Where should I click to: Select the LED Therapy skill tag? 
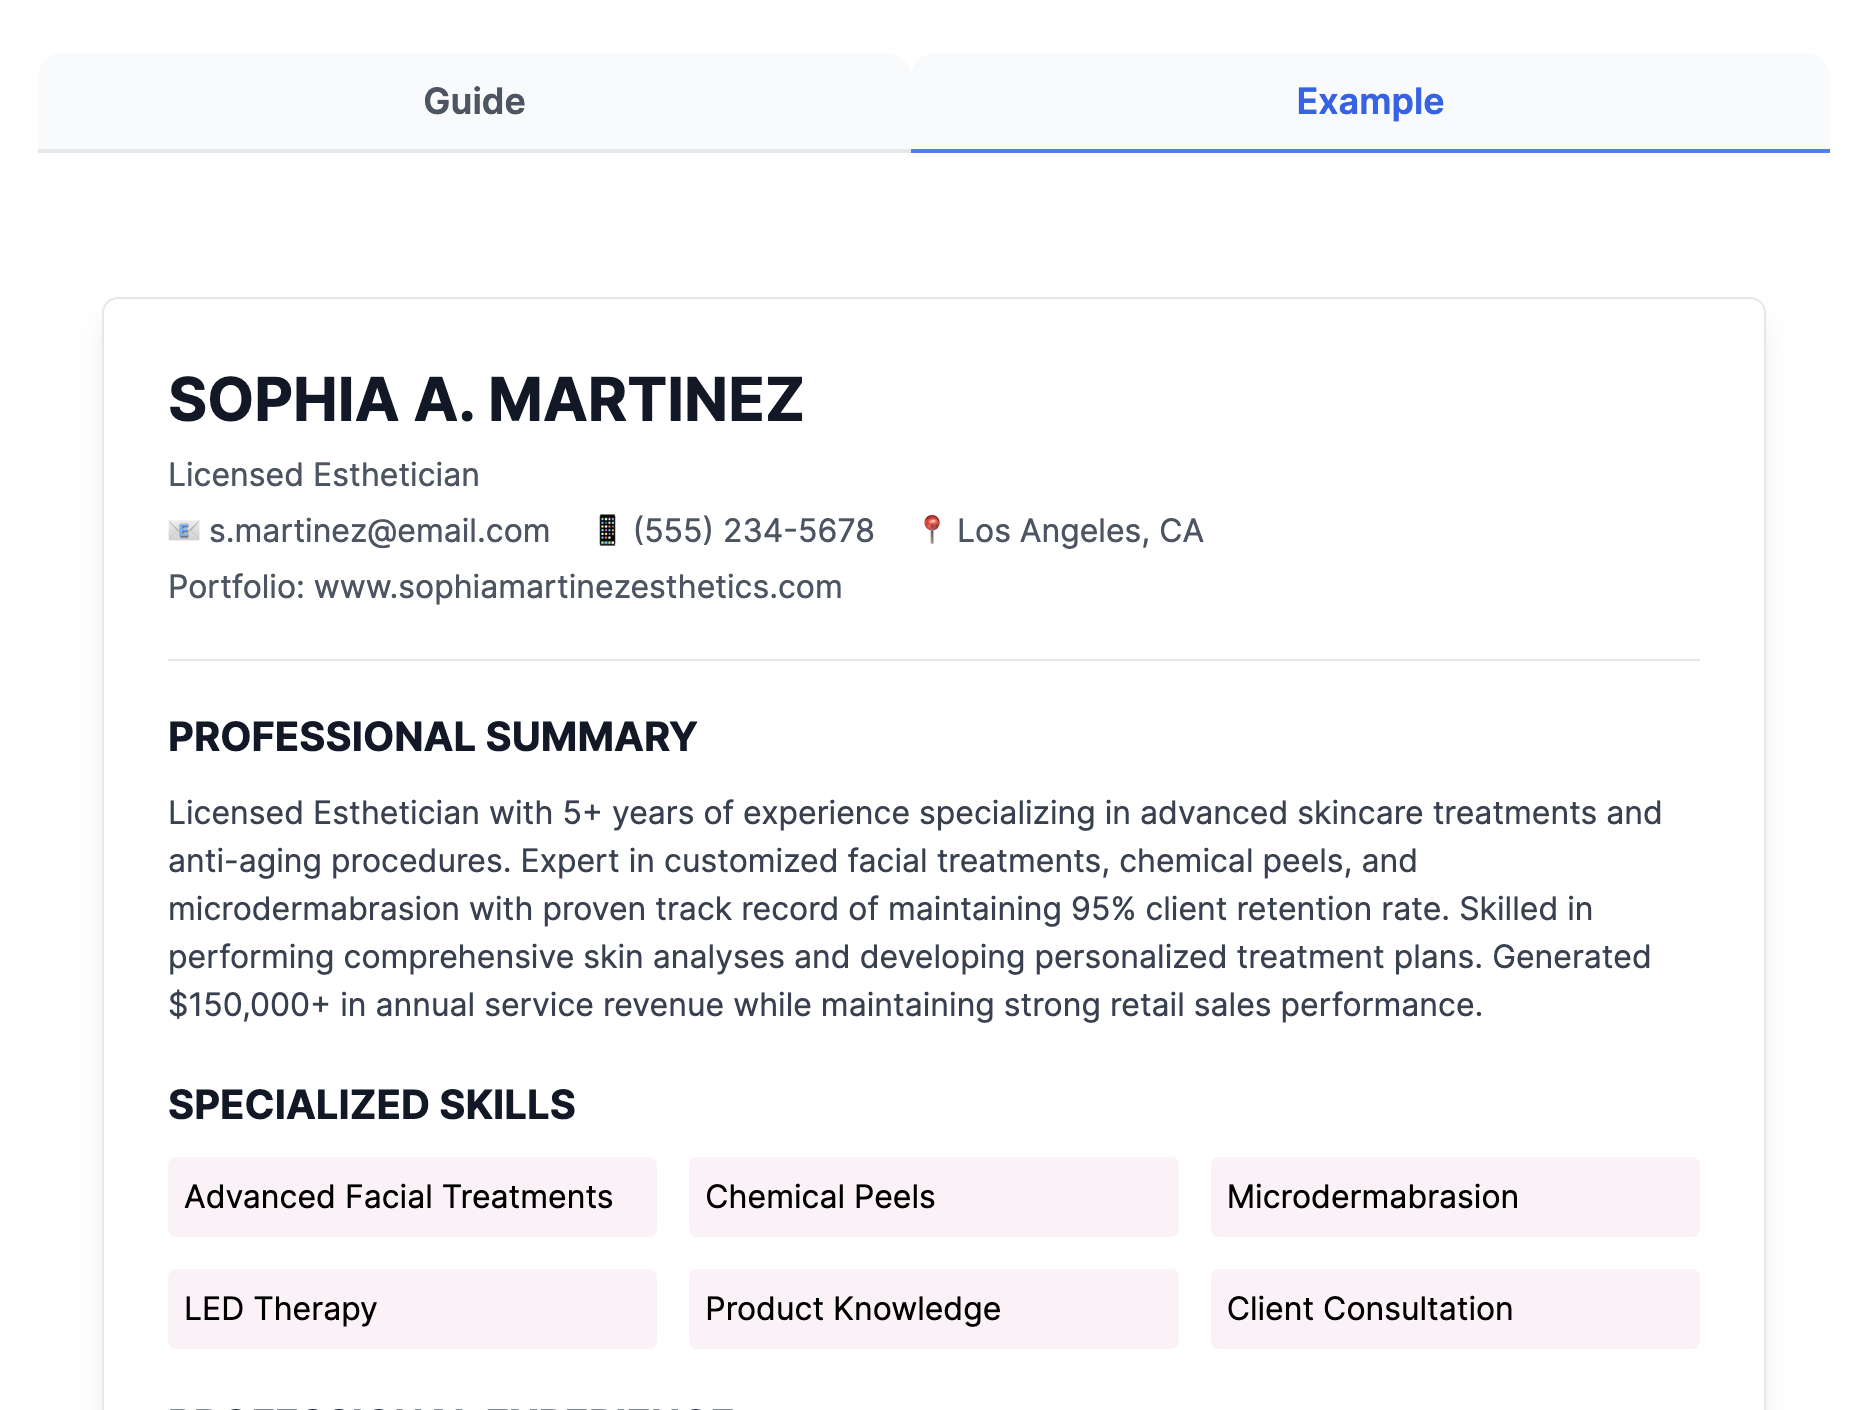tap(412, 1309)
